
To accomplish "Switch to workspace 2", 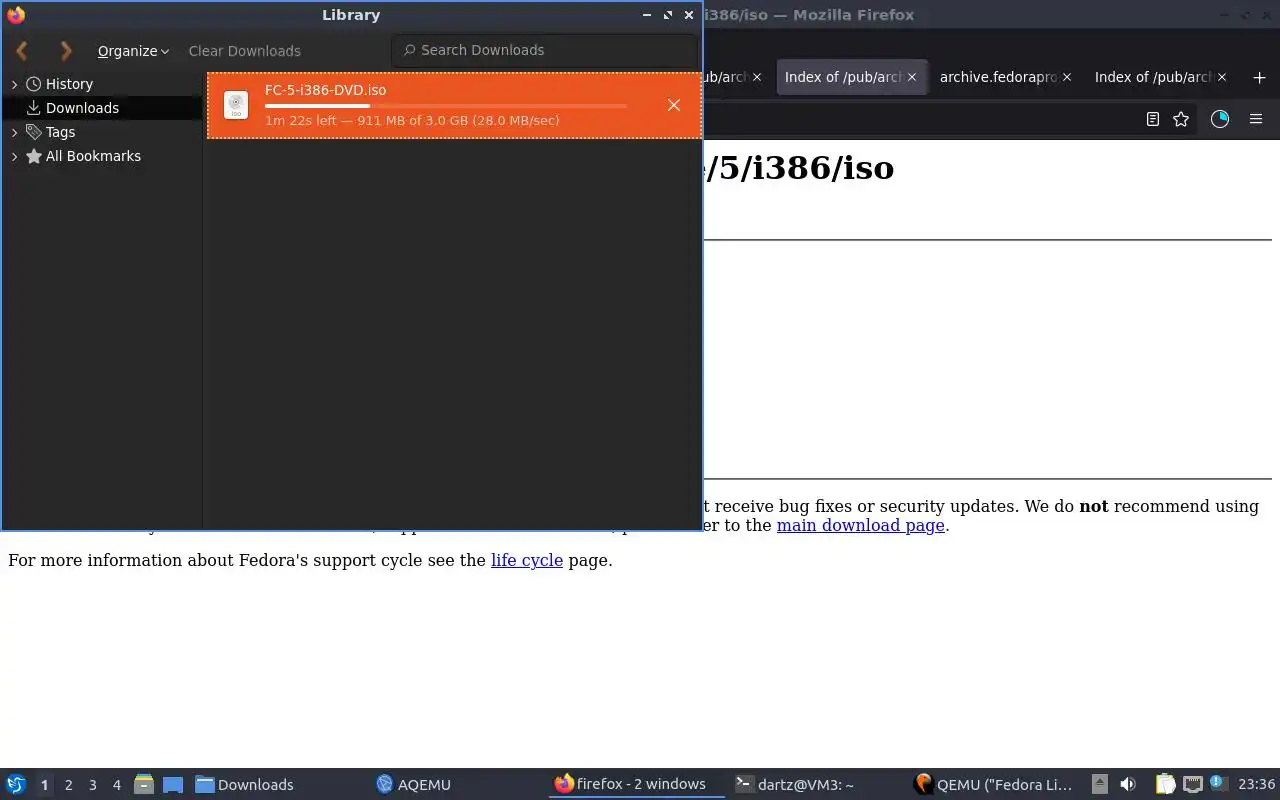I will coord(68,785).
